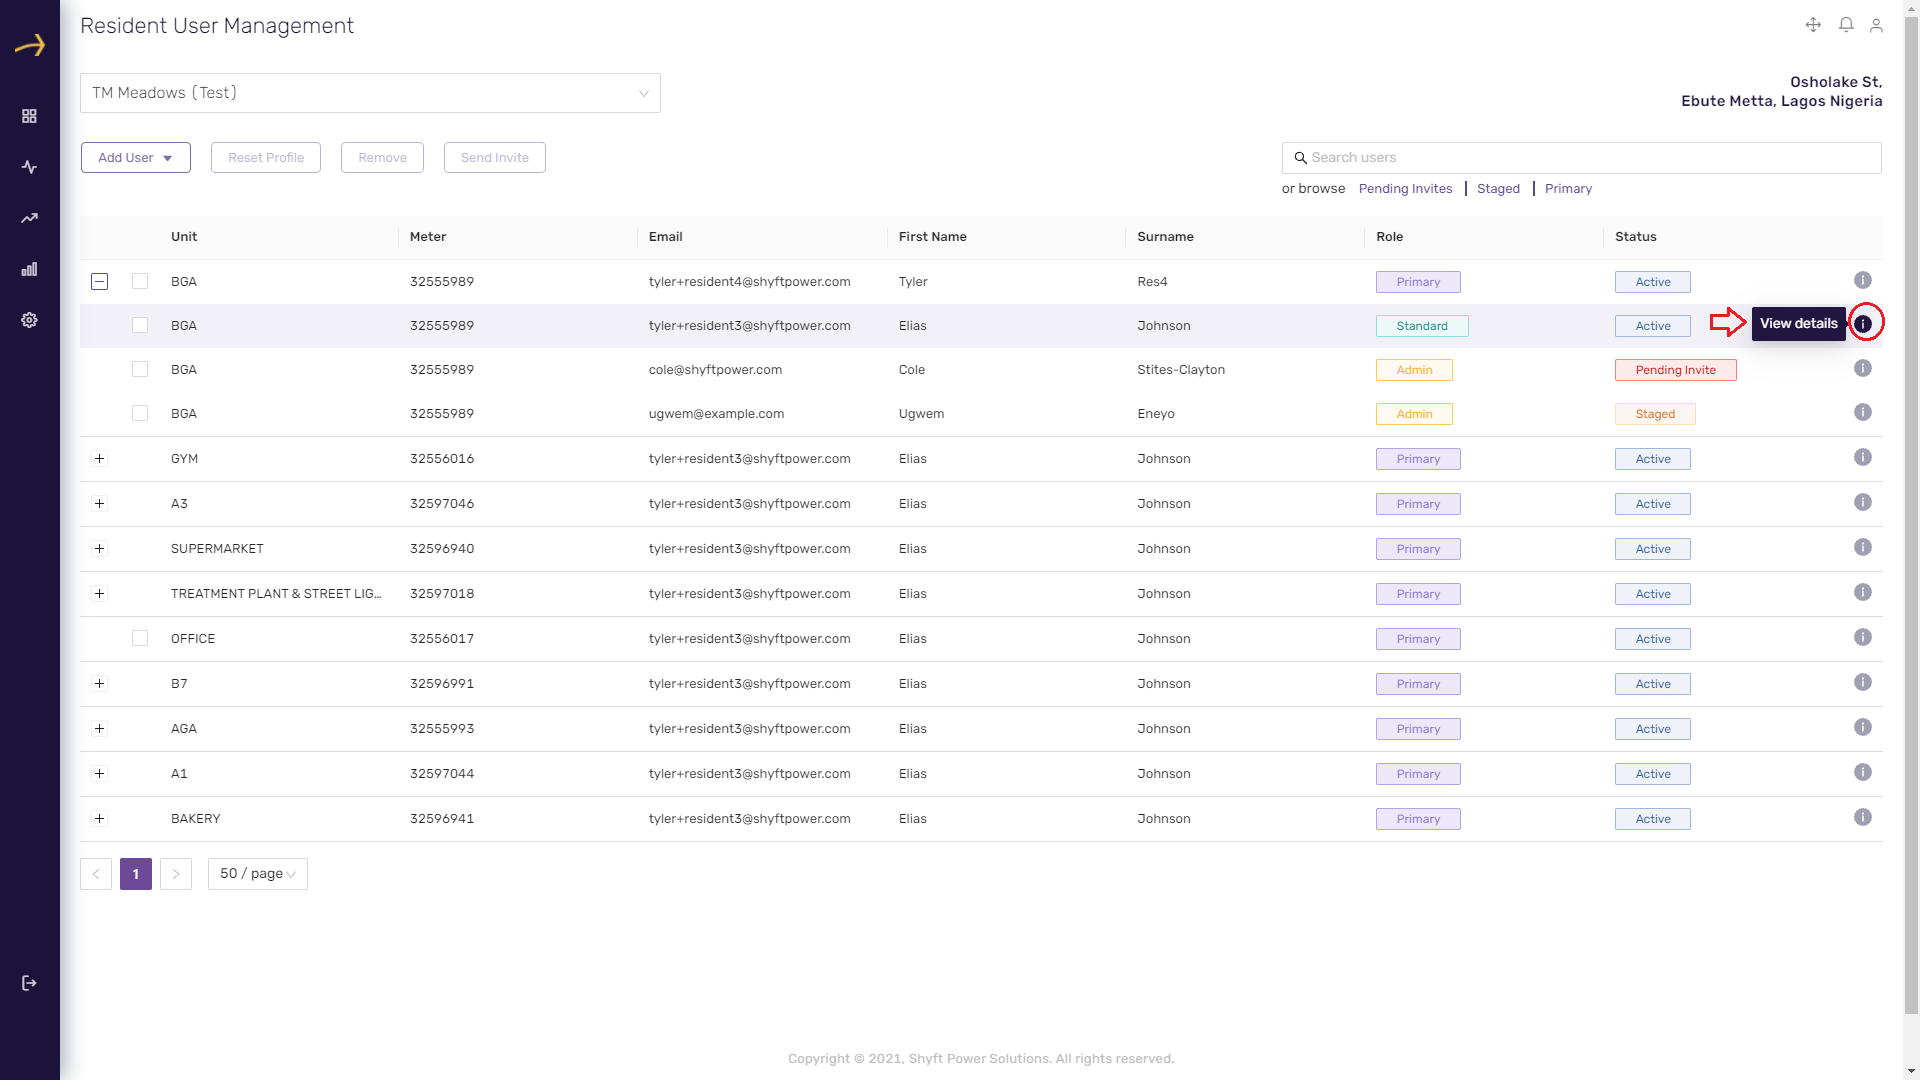1920x1080 pixels.
Task: Open info icon for A1 row
Action: (x=1862, y=772)
